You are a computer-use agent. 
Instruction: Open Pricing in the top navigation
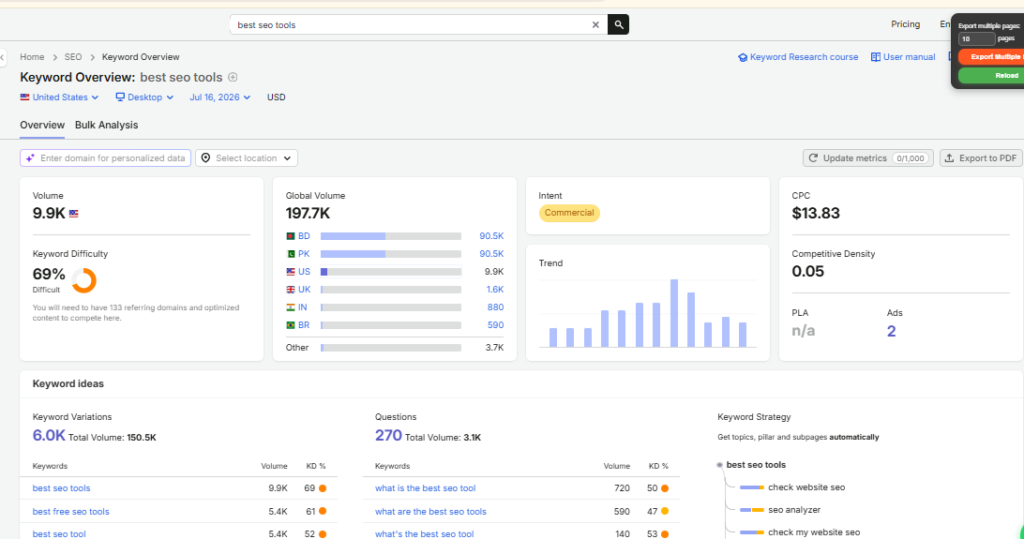click(x=905, y=24)
